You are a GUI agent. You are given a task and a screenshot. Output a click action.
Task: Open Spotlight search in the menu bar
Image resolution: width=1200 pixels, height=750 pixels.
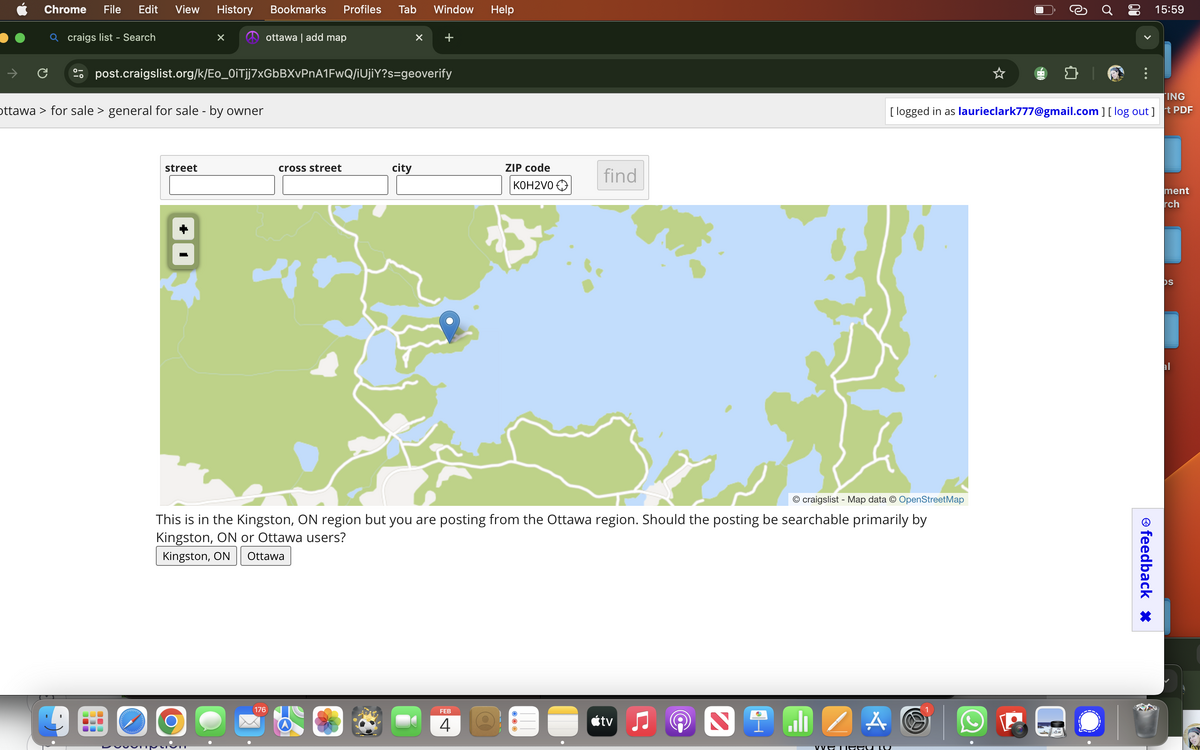pos(1107,10)
